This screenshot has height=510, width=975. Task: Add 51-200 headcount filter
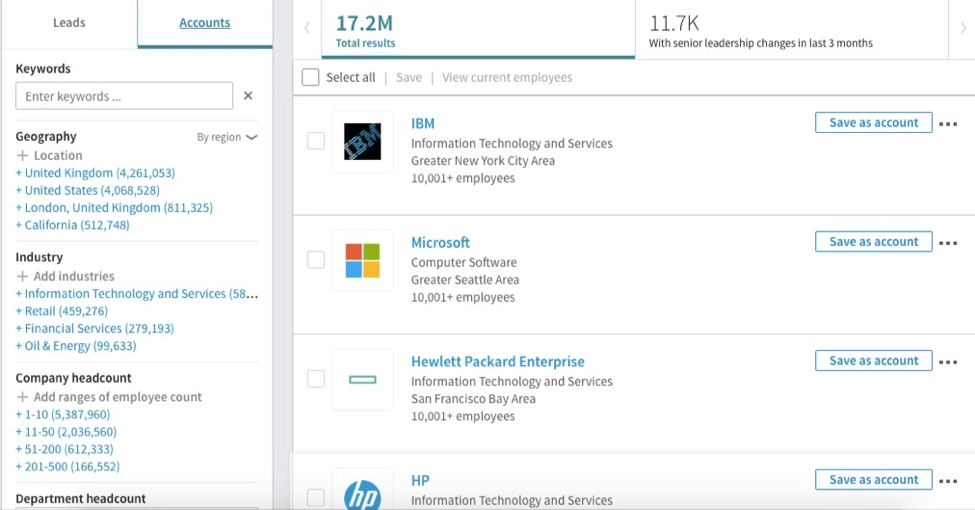point(65,449)
